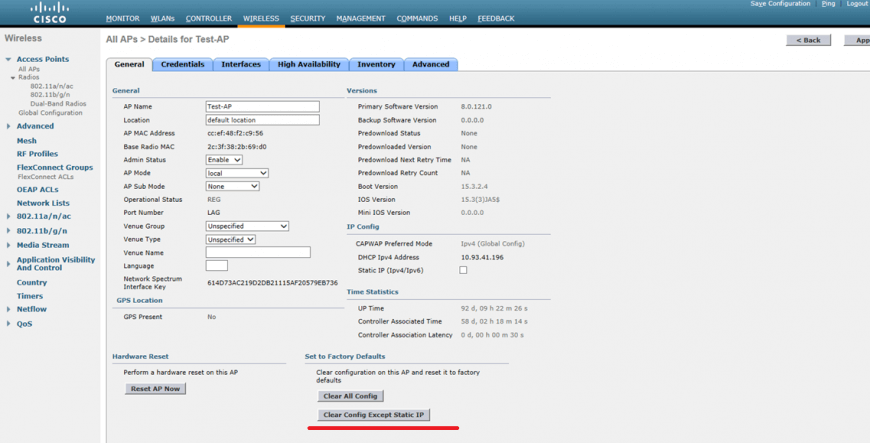This screenshot has width=870, height=443.
Task: Open the SECURITY menu
Action: pos(307,18)
